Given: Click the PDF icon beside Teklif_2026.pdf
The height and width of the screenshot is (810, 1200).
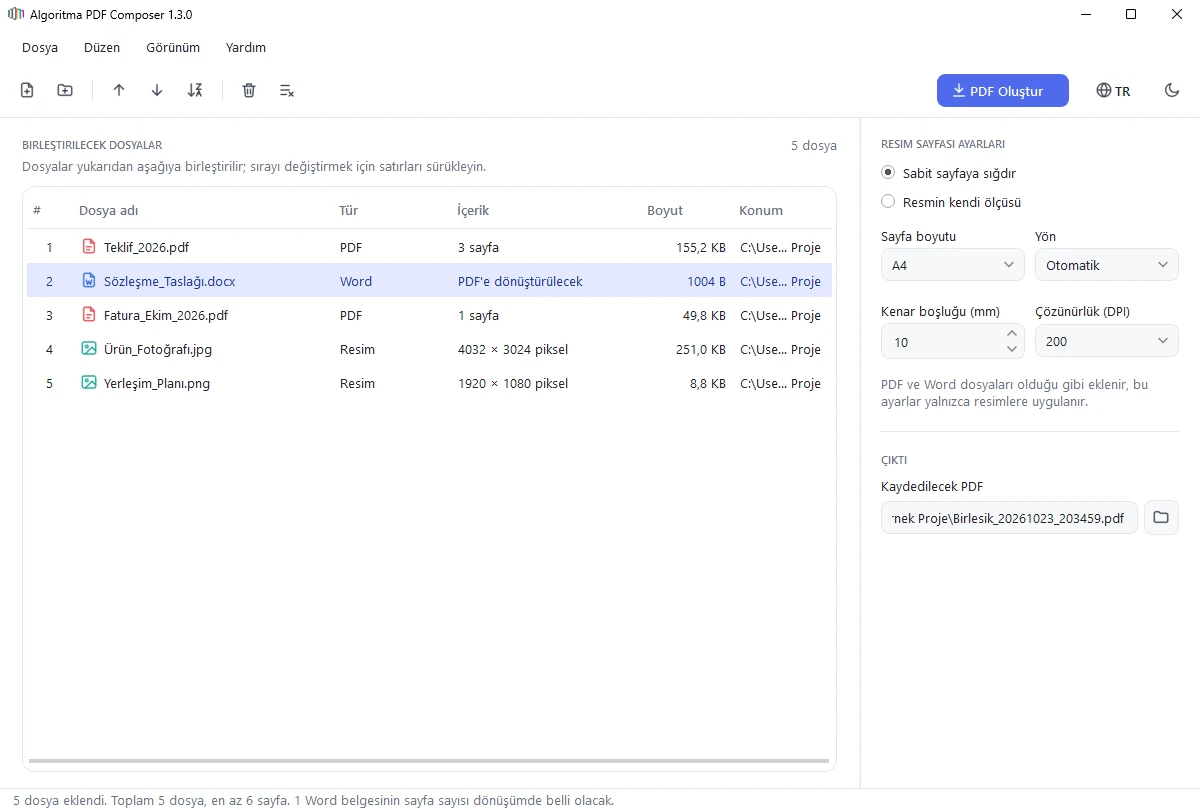Looking at the screenshot, I should pyautogui.click(x=89, y=247).
